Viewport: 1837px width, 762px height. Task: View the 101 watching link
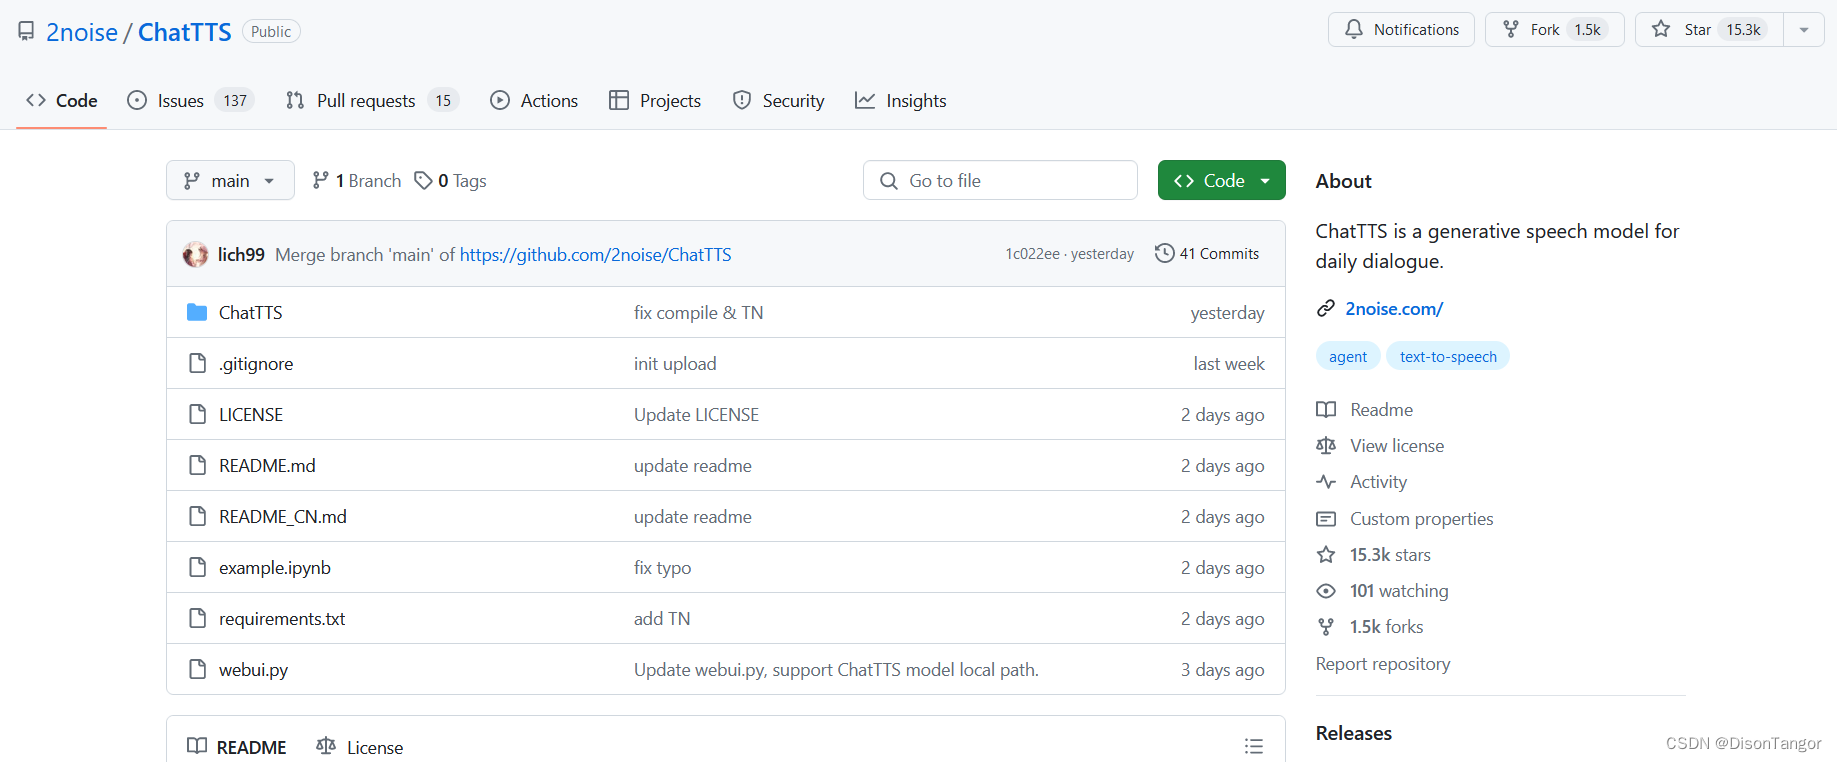coord(1382,591)
